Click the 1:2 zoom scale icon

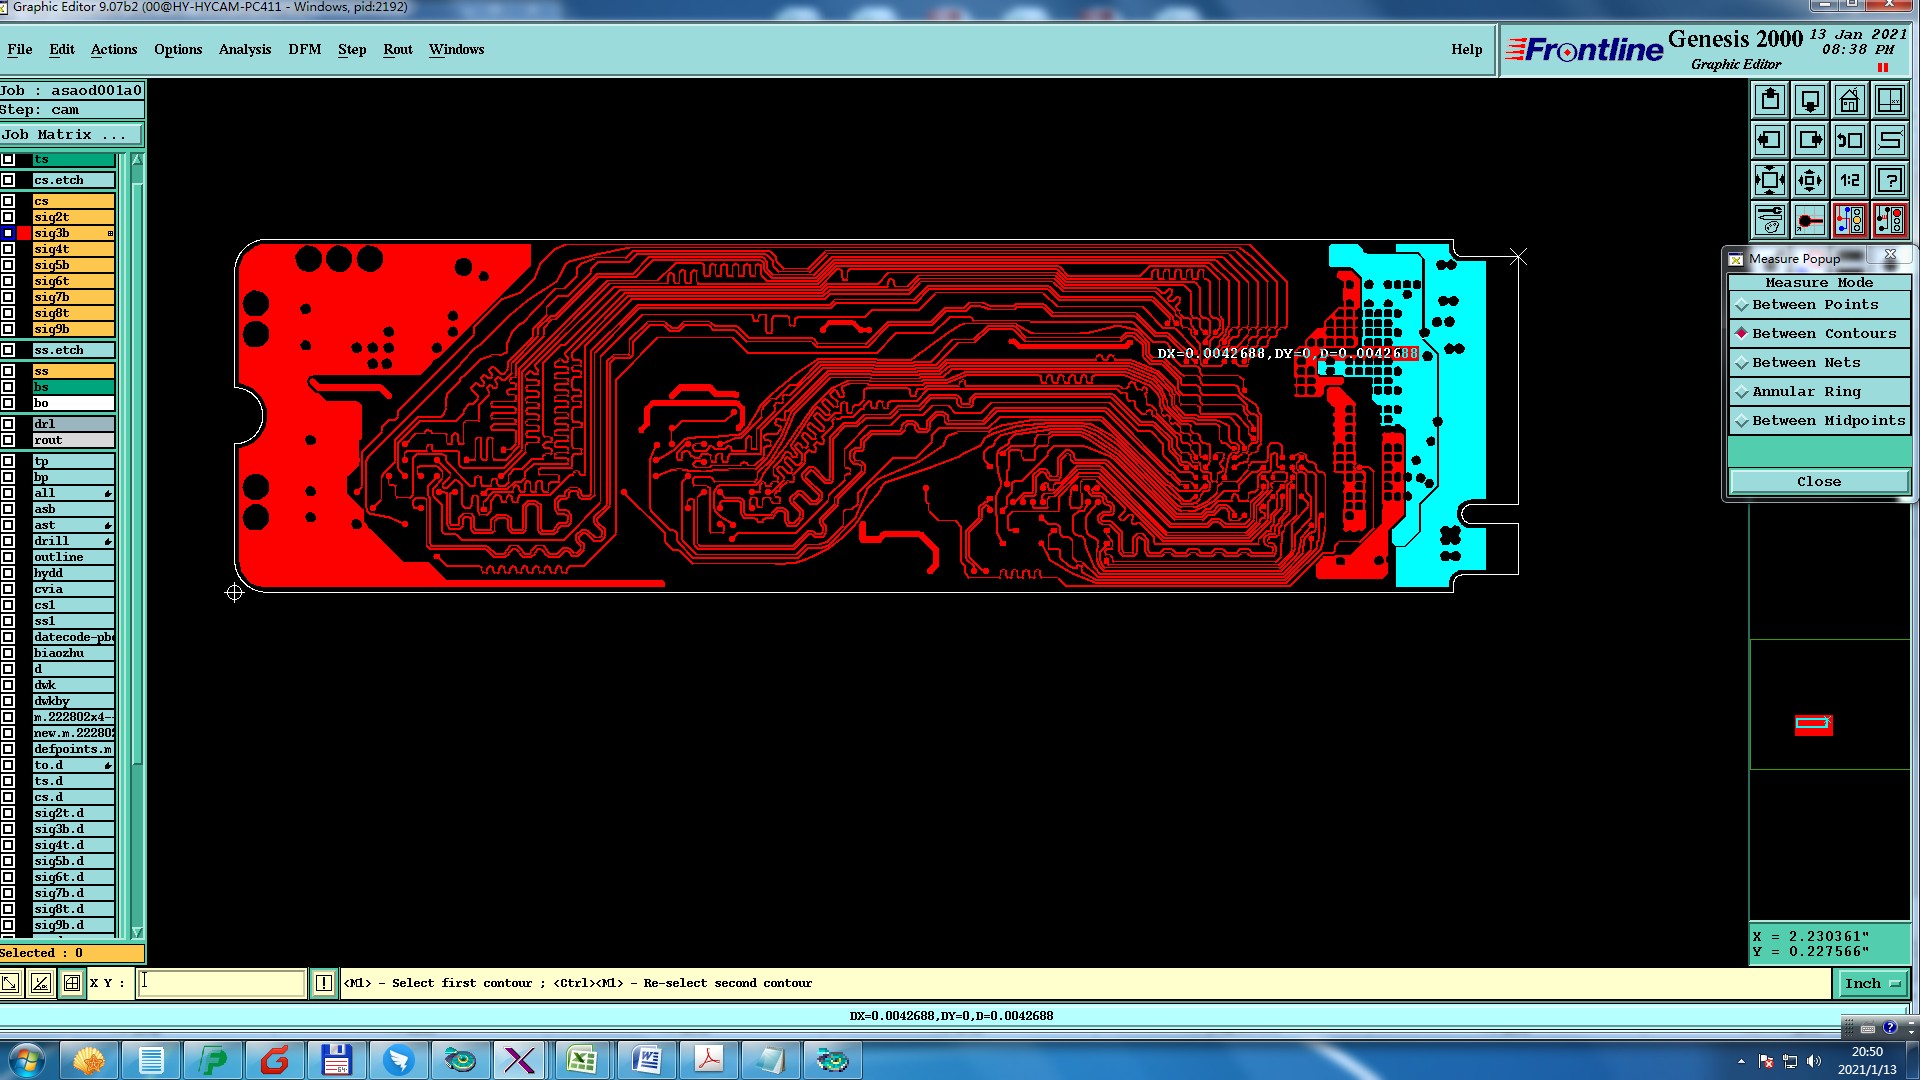point(1849,180)
